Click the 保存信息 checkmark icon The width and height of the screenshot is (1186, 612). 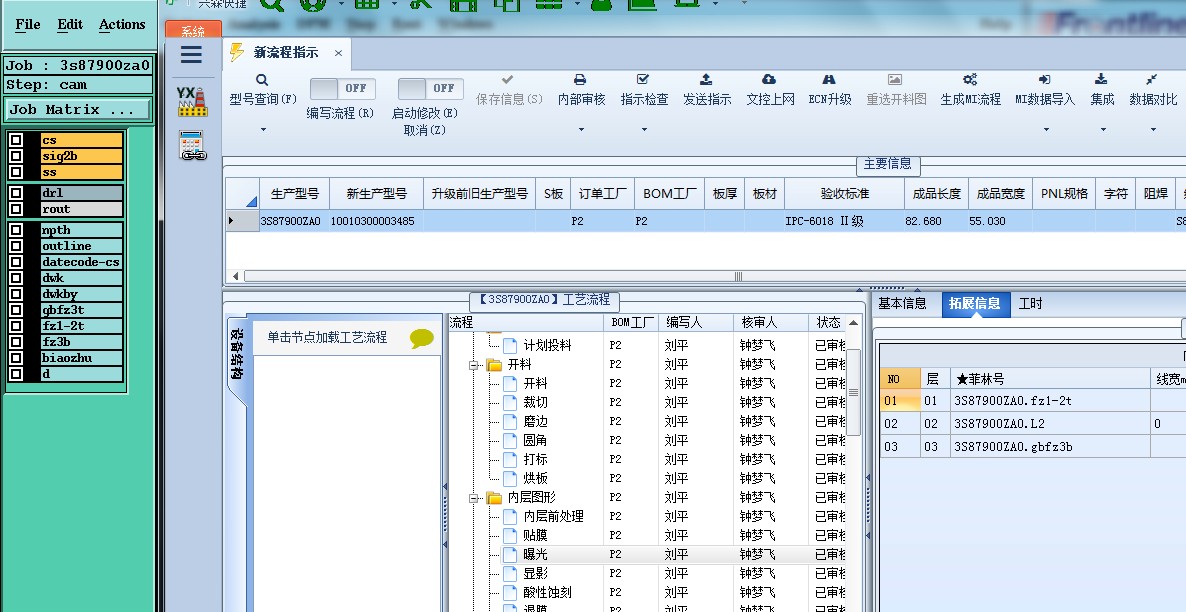pyautogui.click(x=508, y=79)
